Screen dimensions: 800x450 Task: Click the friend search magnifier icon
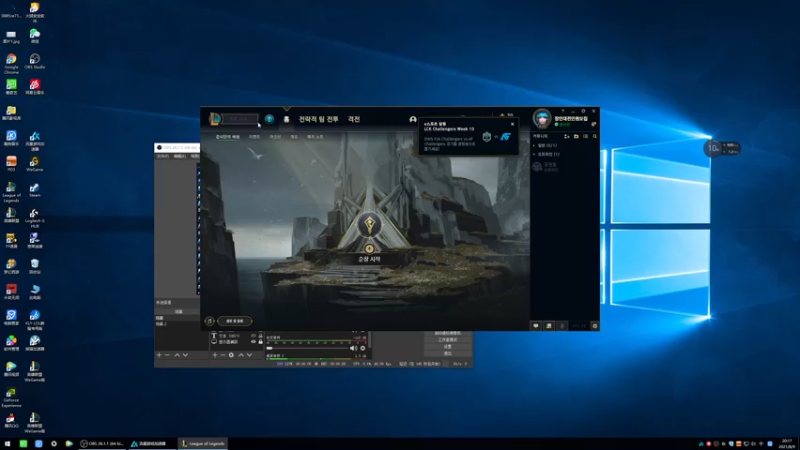coord(595,136)
